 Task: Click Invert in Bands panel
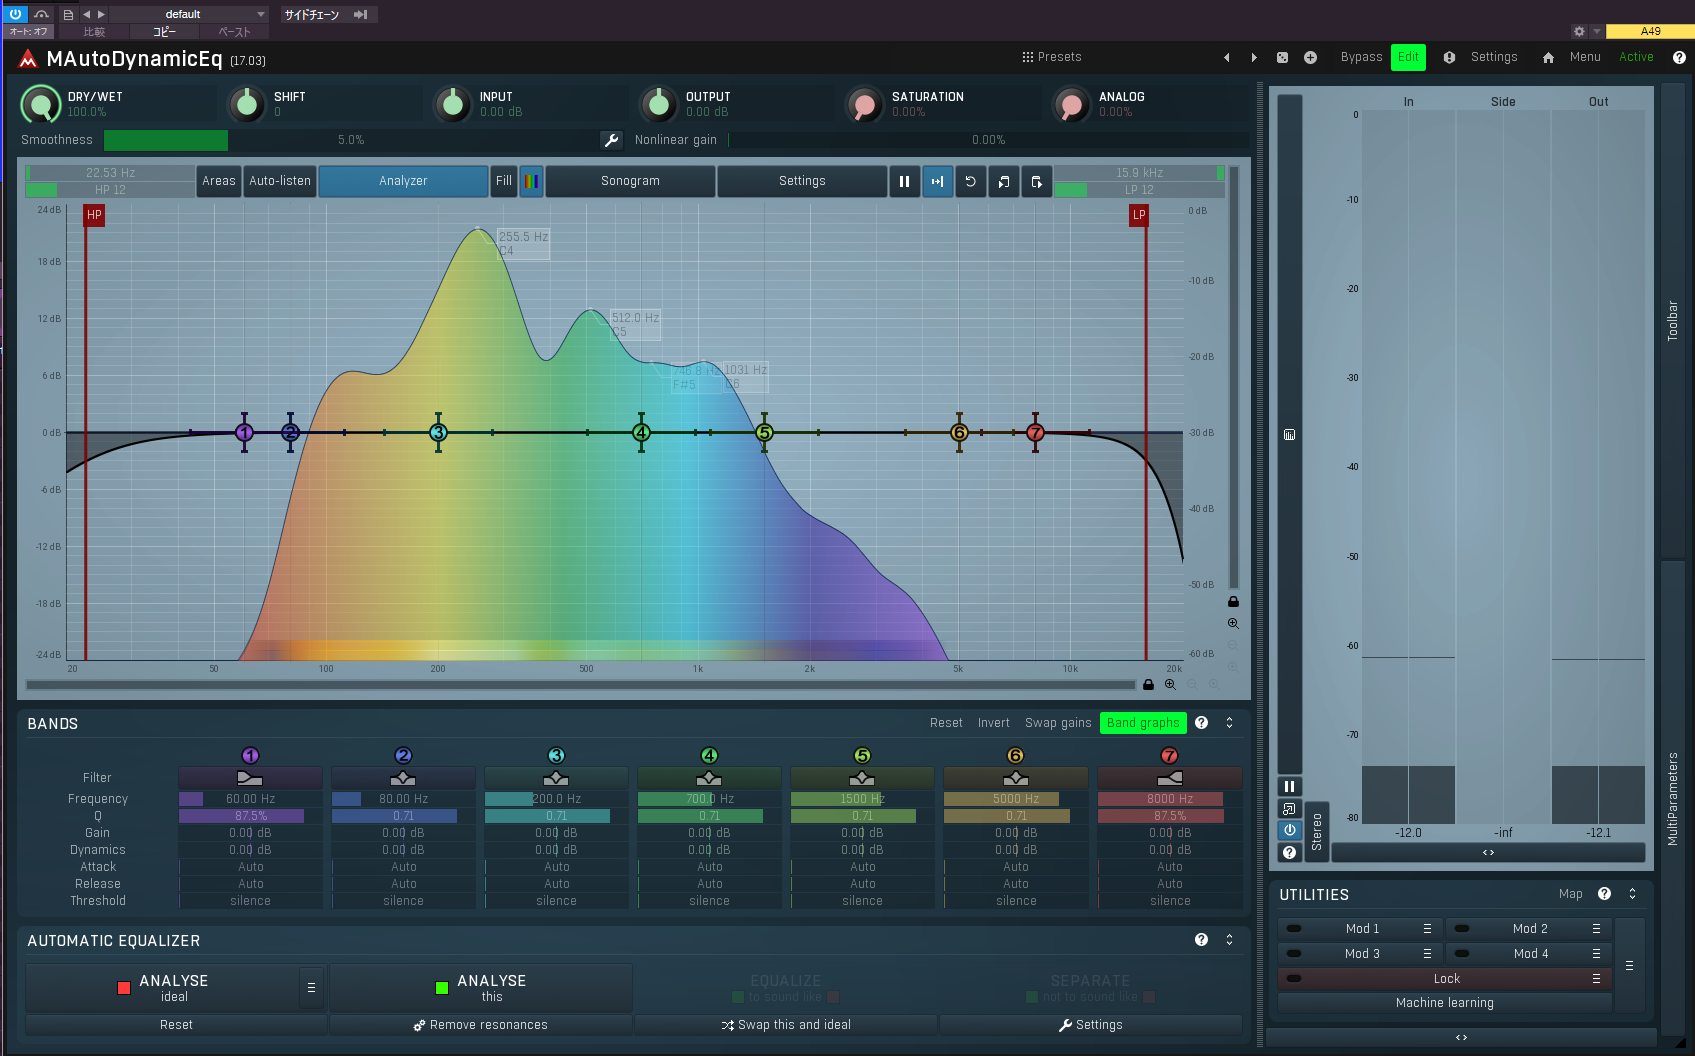click(993, 723)
